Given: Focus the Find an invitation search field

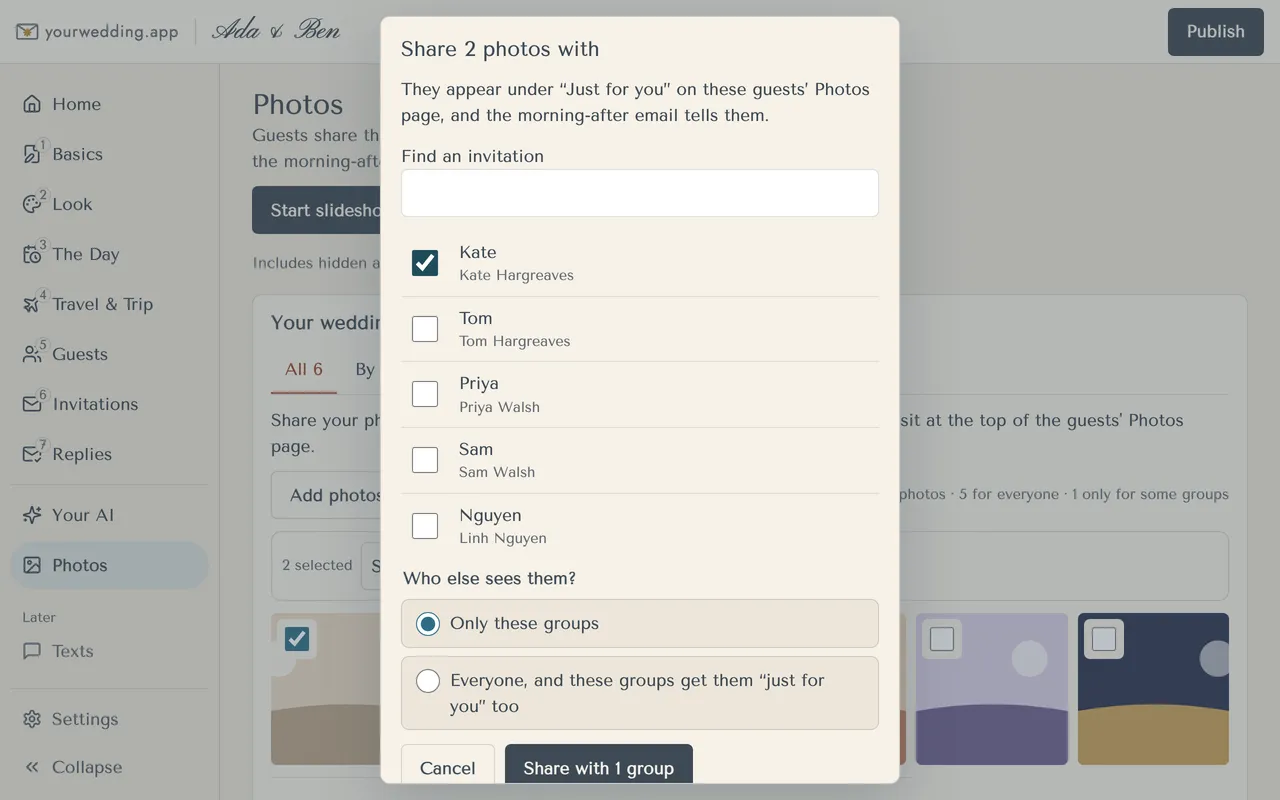Looking at the screenshot, I should click(640, 193).
